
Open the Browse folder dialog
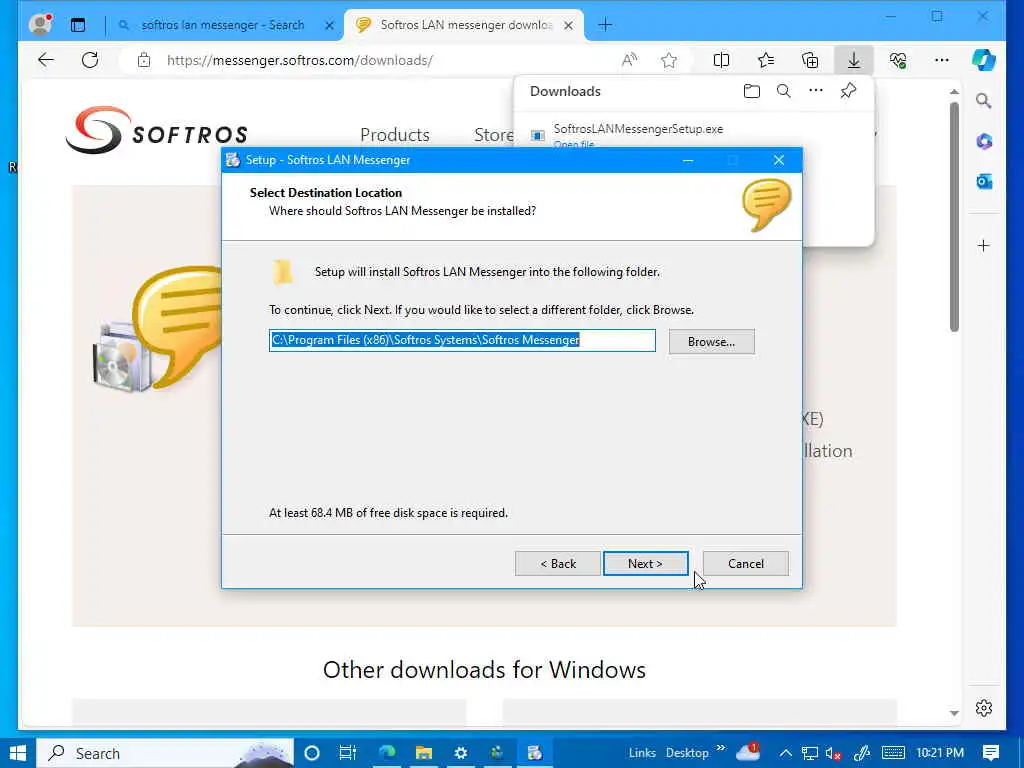[711, 342]
